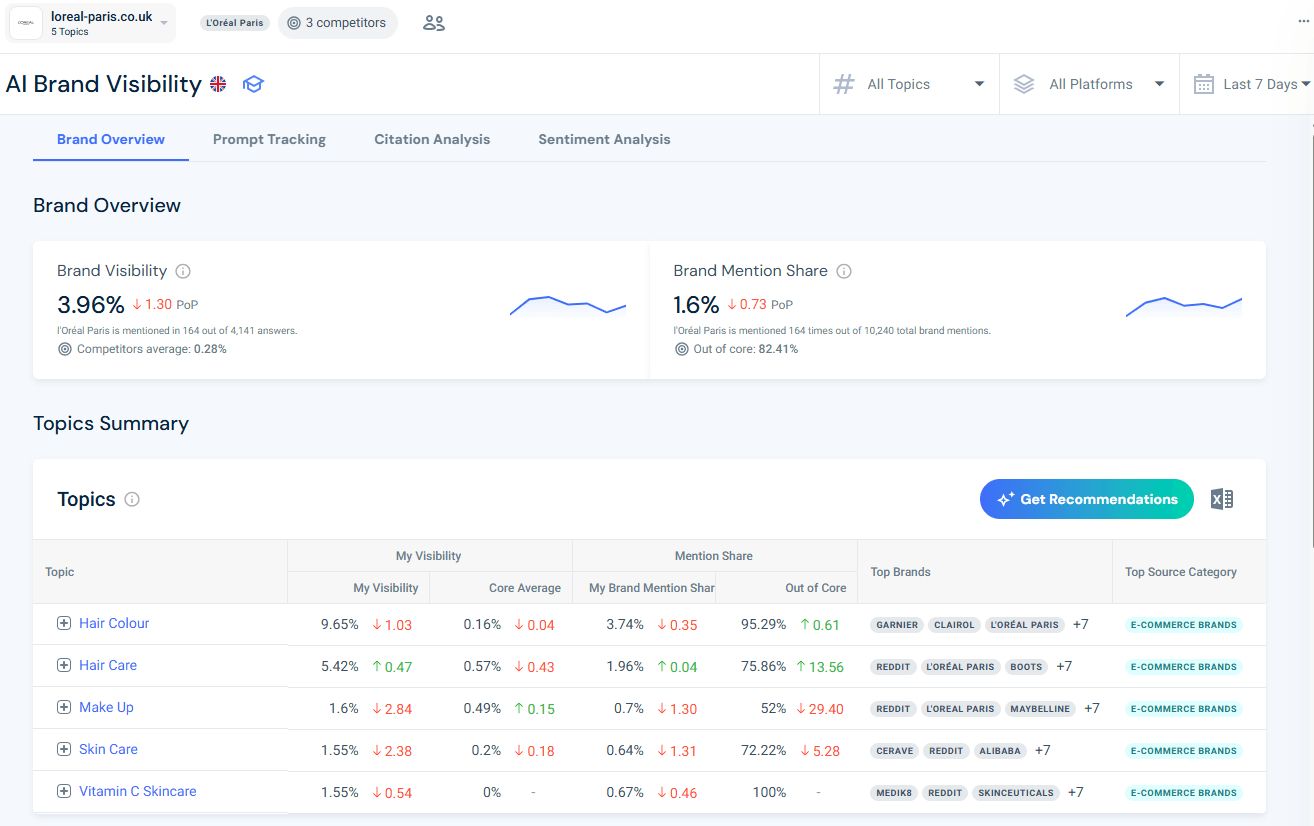Click the Brand Mention Share info icon
The height and width of the screenshot is (826, 1314).
(x=844, y=271)
